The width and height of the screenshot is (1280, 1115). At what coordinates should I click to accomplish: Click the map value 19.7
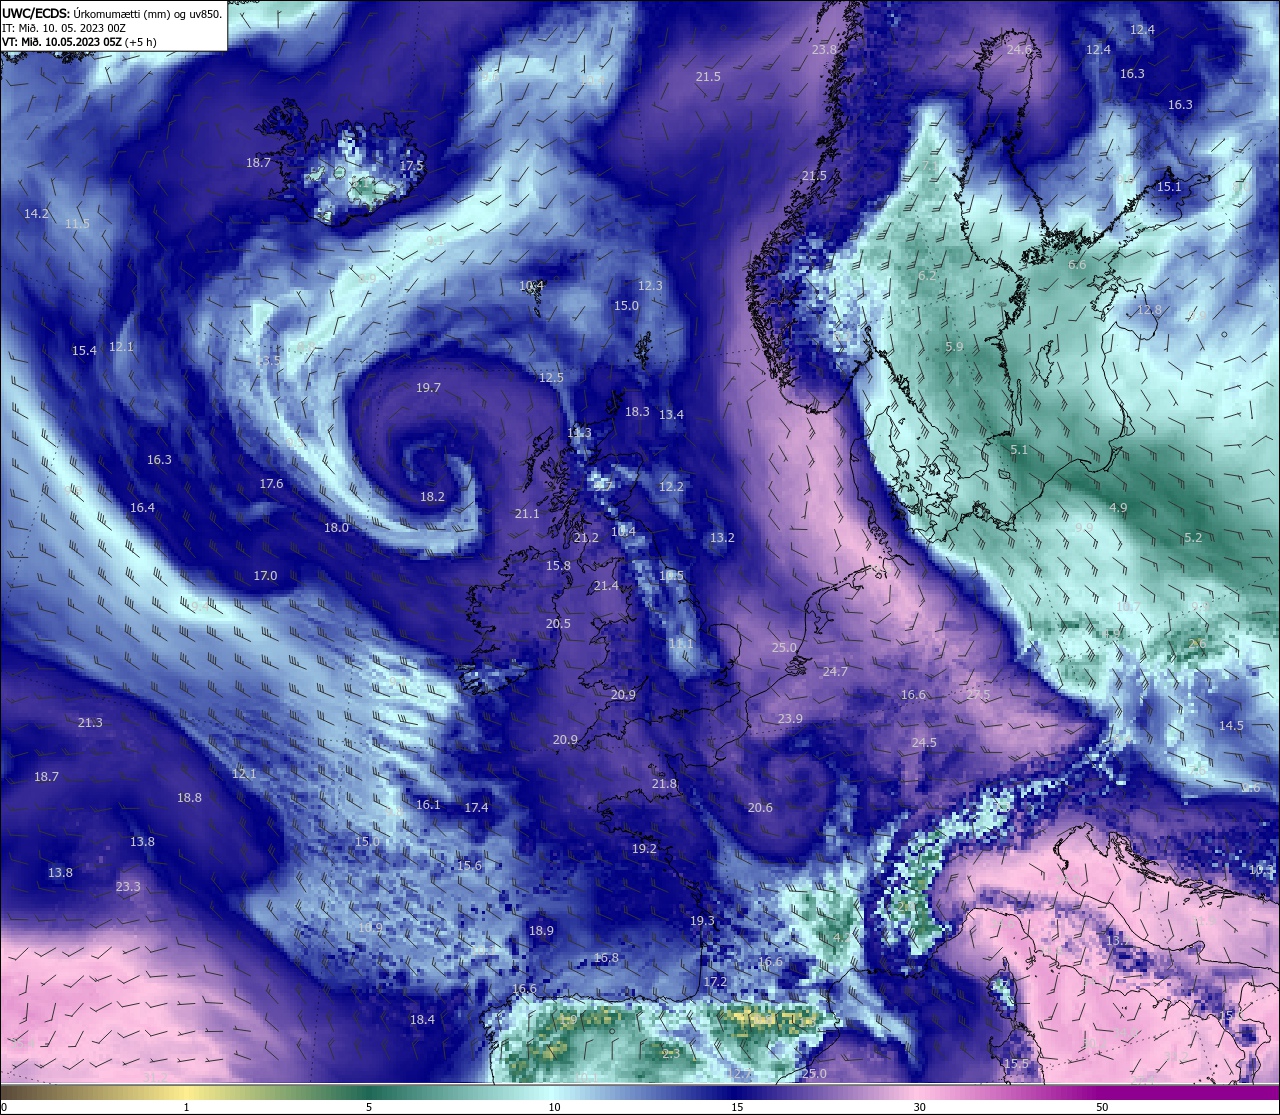click(428, 388)
